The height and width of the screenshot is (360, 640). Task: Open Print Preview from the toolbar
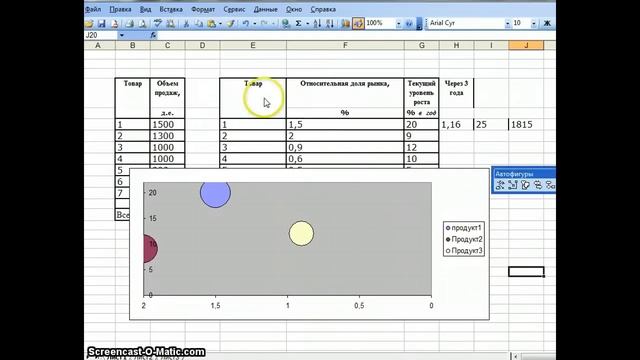click(x=142, y=24)
